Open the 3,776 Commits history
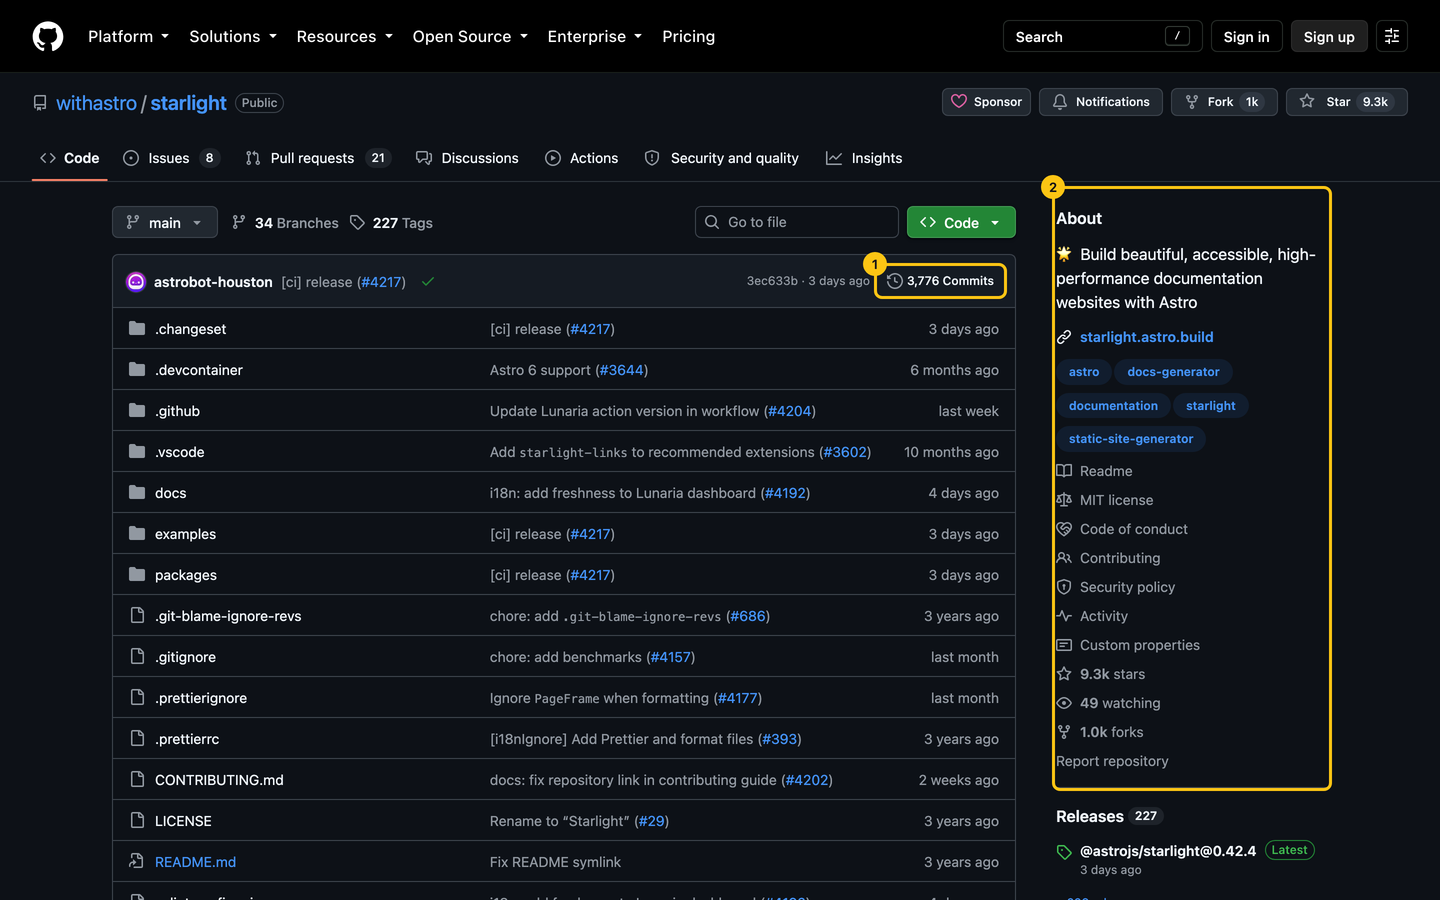Viewport: 1440px width, 900px height. click(941, 281)
